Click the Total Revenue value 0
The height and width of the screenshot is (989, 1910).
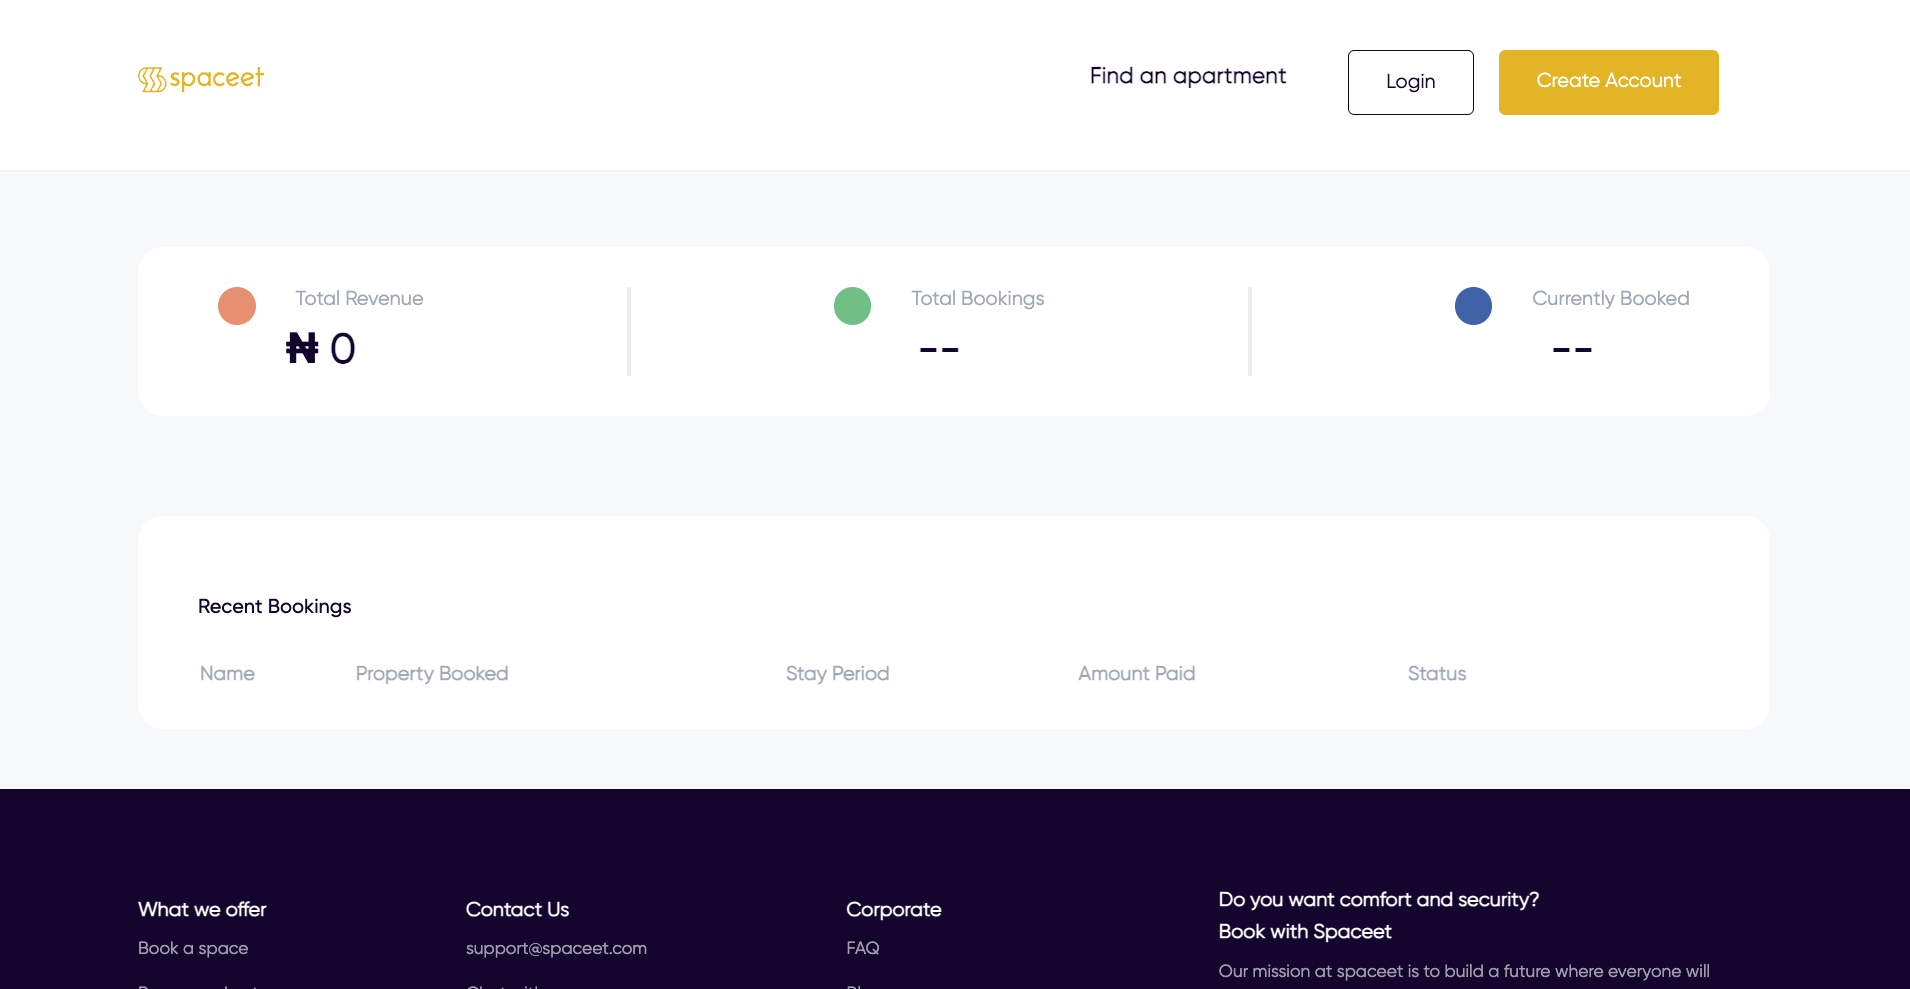pyautogui.click(x=343, y=349)
